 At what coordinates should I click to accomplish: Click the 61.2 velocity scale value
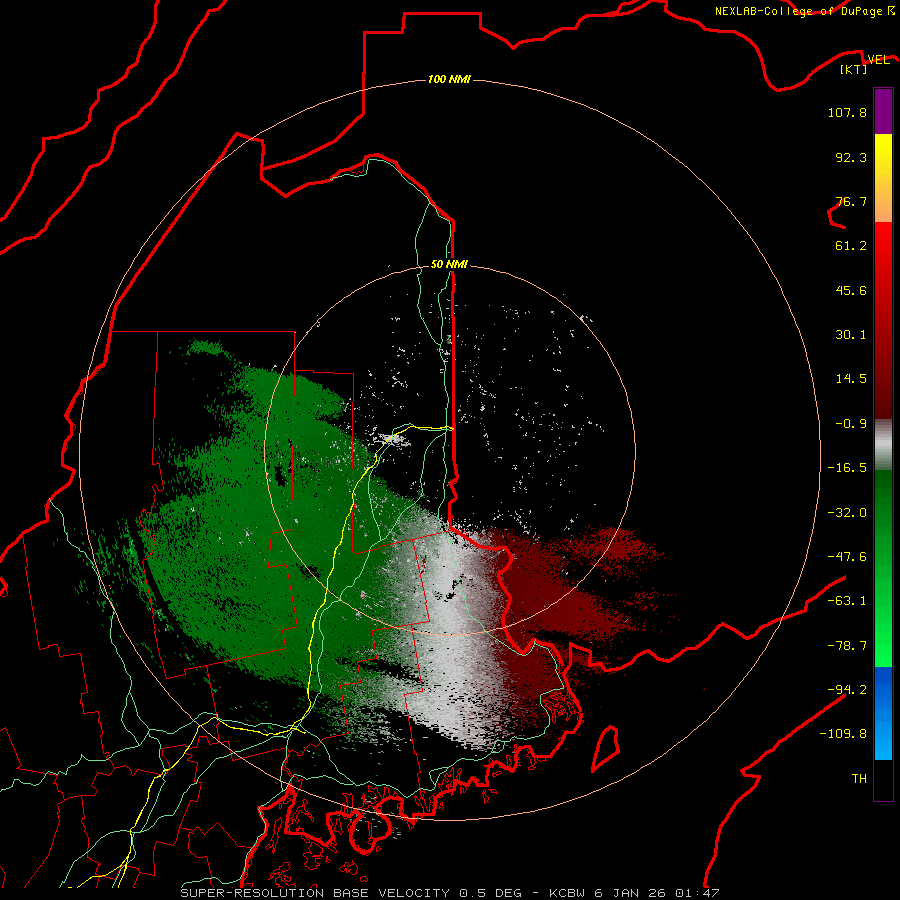click(x=851, y=246)
